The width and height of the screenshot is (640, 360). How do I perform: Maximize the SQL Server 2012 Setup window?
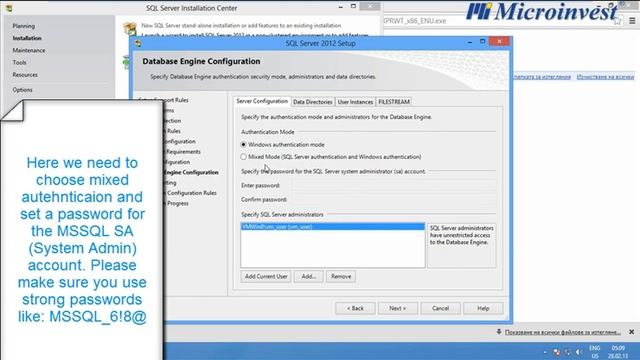pyautogui.click(x=482, y=42)
